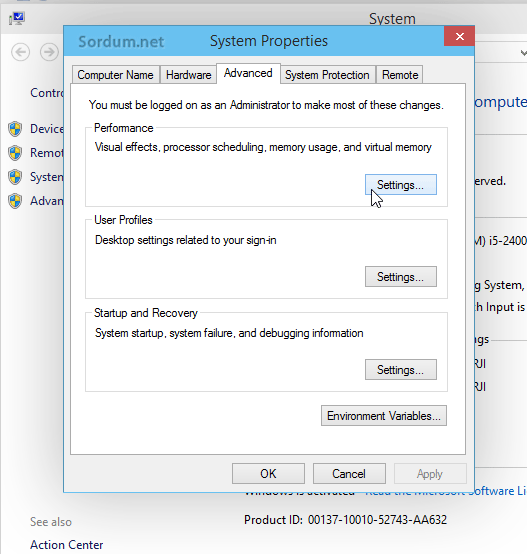Open Environment Variables dialog
This screenshot has width=527, height=554.
click(384, 416)
